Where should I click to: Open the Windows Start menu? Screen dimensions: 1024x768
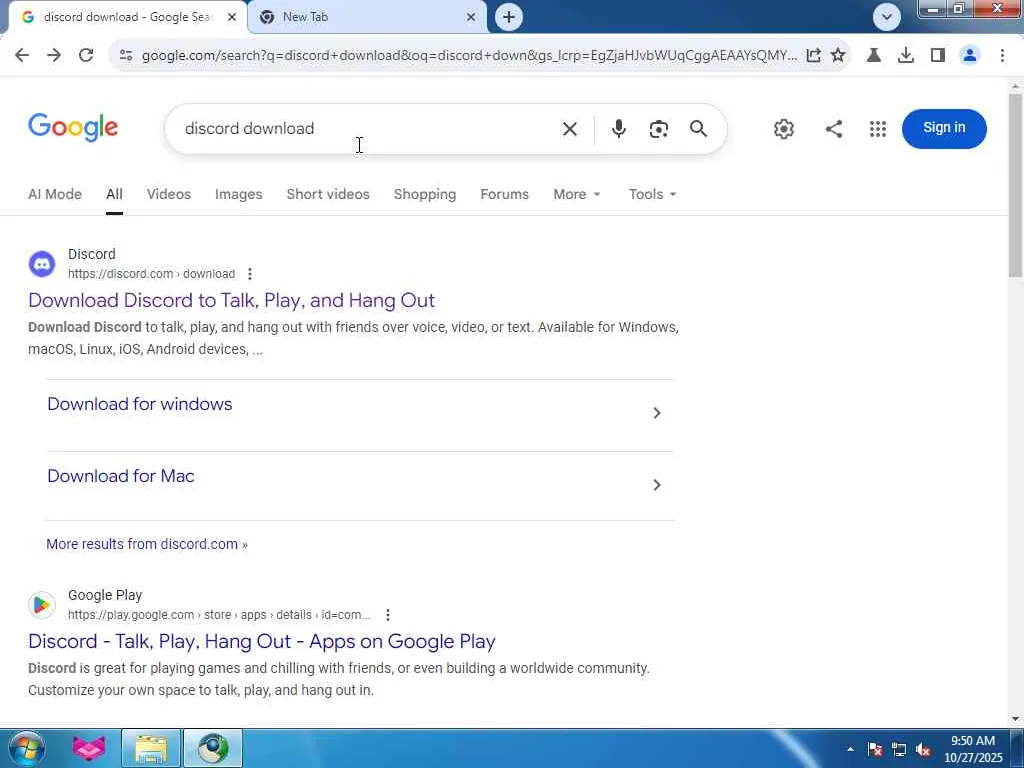[x=25, y=748]
